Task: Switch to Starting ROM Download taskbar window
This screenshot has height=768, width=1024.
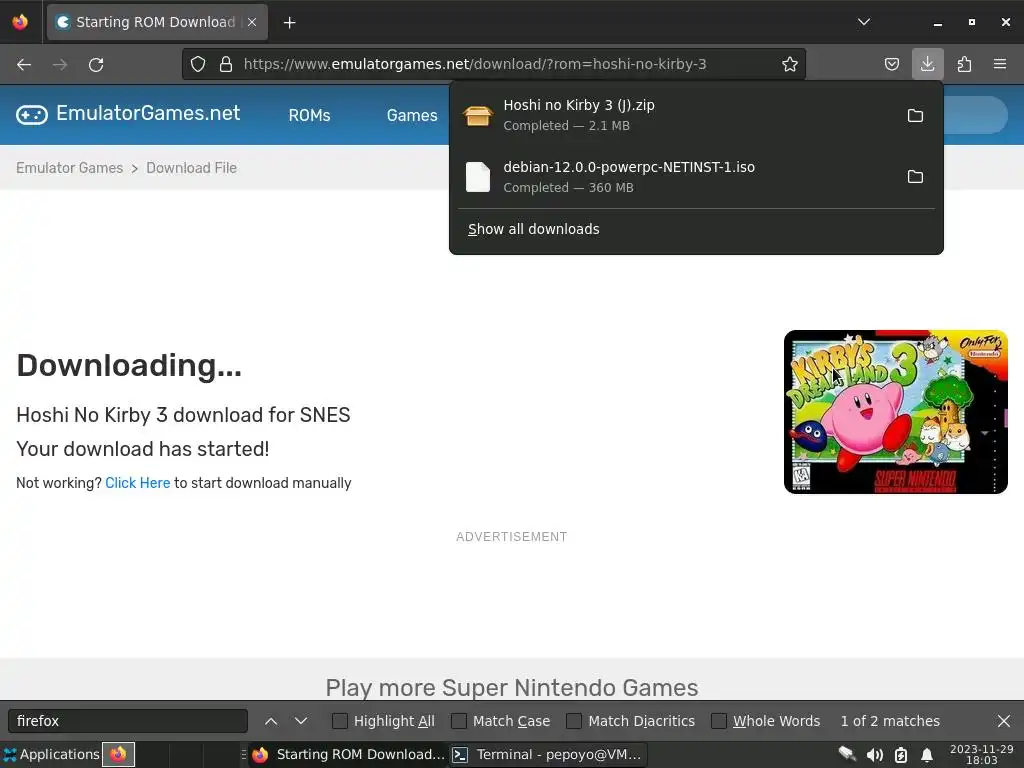Action: pyautogui.click(x=348, y=754)
